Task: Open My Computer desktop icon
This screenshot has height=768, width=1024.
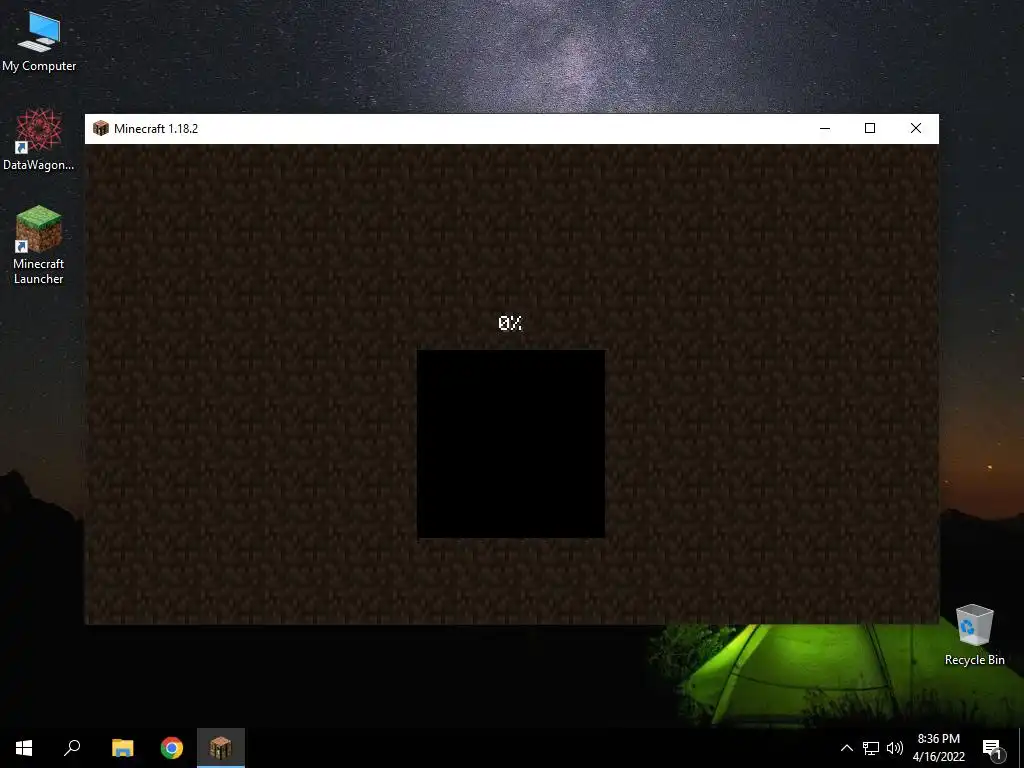Action: click(39, 40)
